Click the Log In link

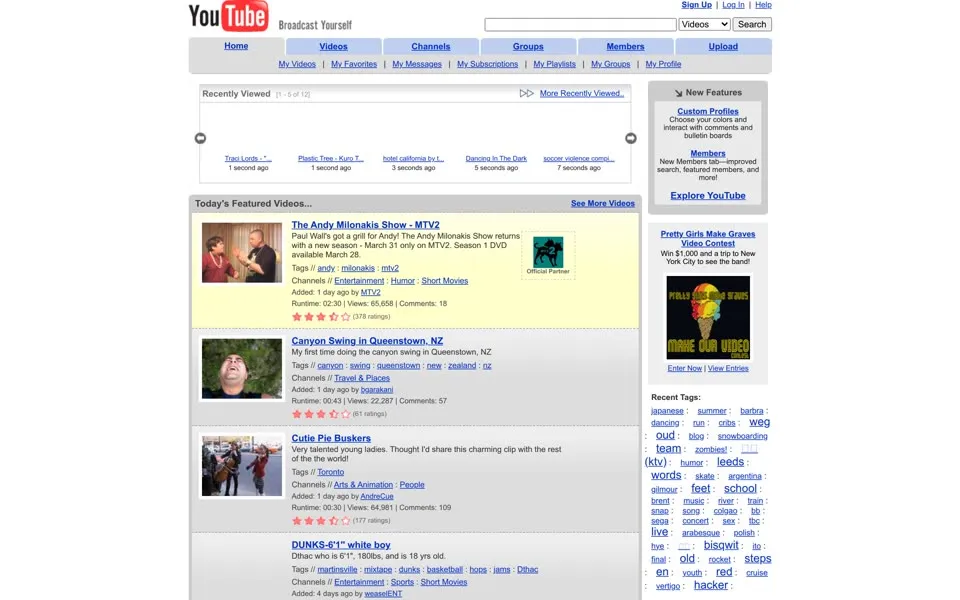pos(733,5)
